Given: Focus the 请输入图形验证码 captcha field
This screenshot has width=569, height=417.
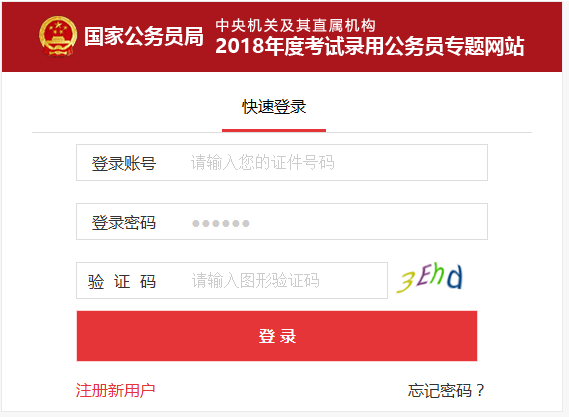Looking at the screenshot, I should tap(232, 281).
